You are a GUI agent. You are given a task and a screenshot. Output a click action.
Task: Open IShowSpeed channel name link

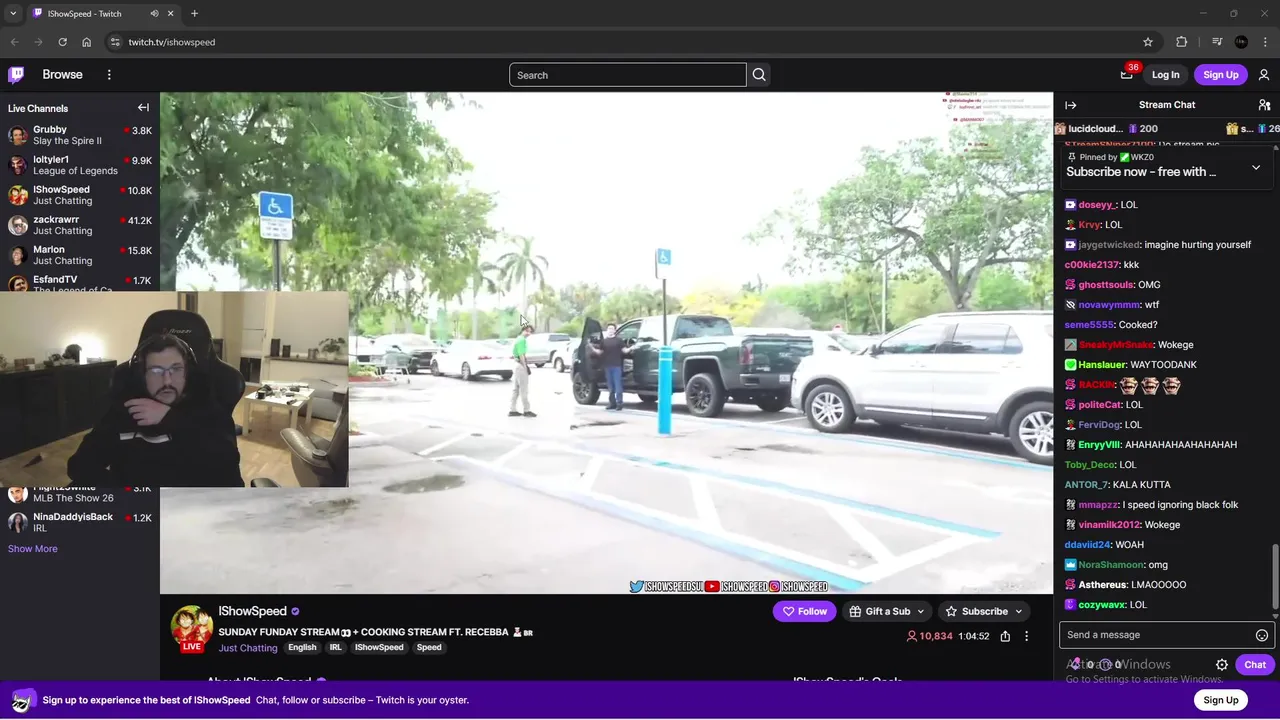[252, 611]
